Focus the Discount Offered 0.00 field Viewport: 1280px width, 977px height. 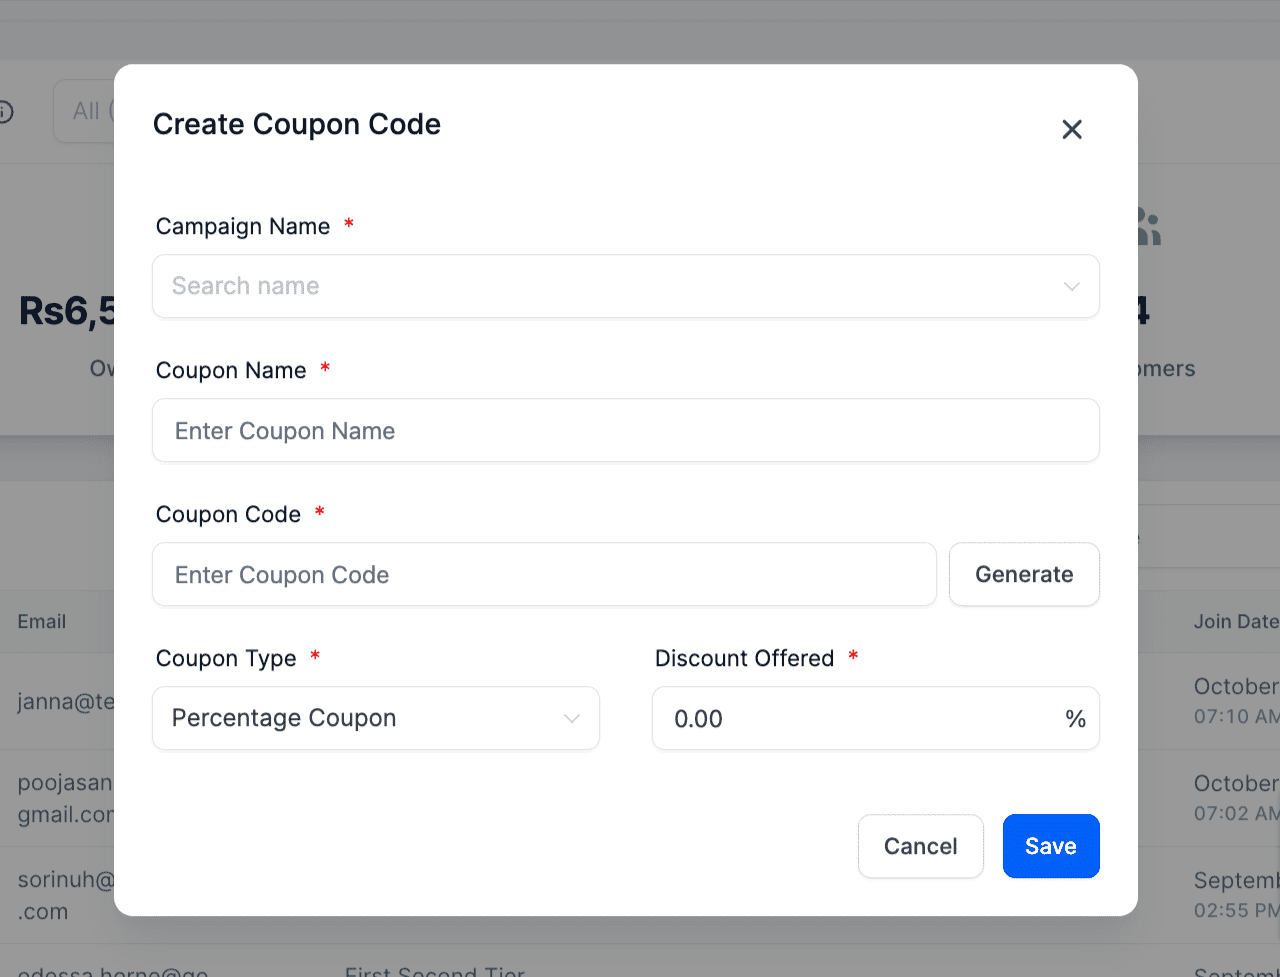point(876,718)
